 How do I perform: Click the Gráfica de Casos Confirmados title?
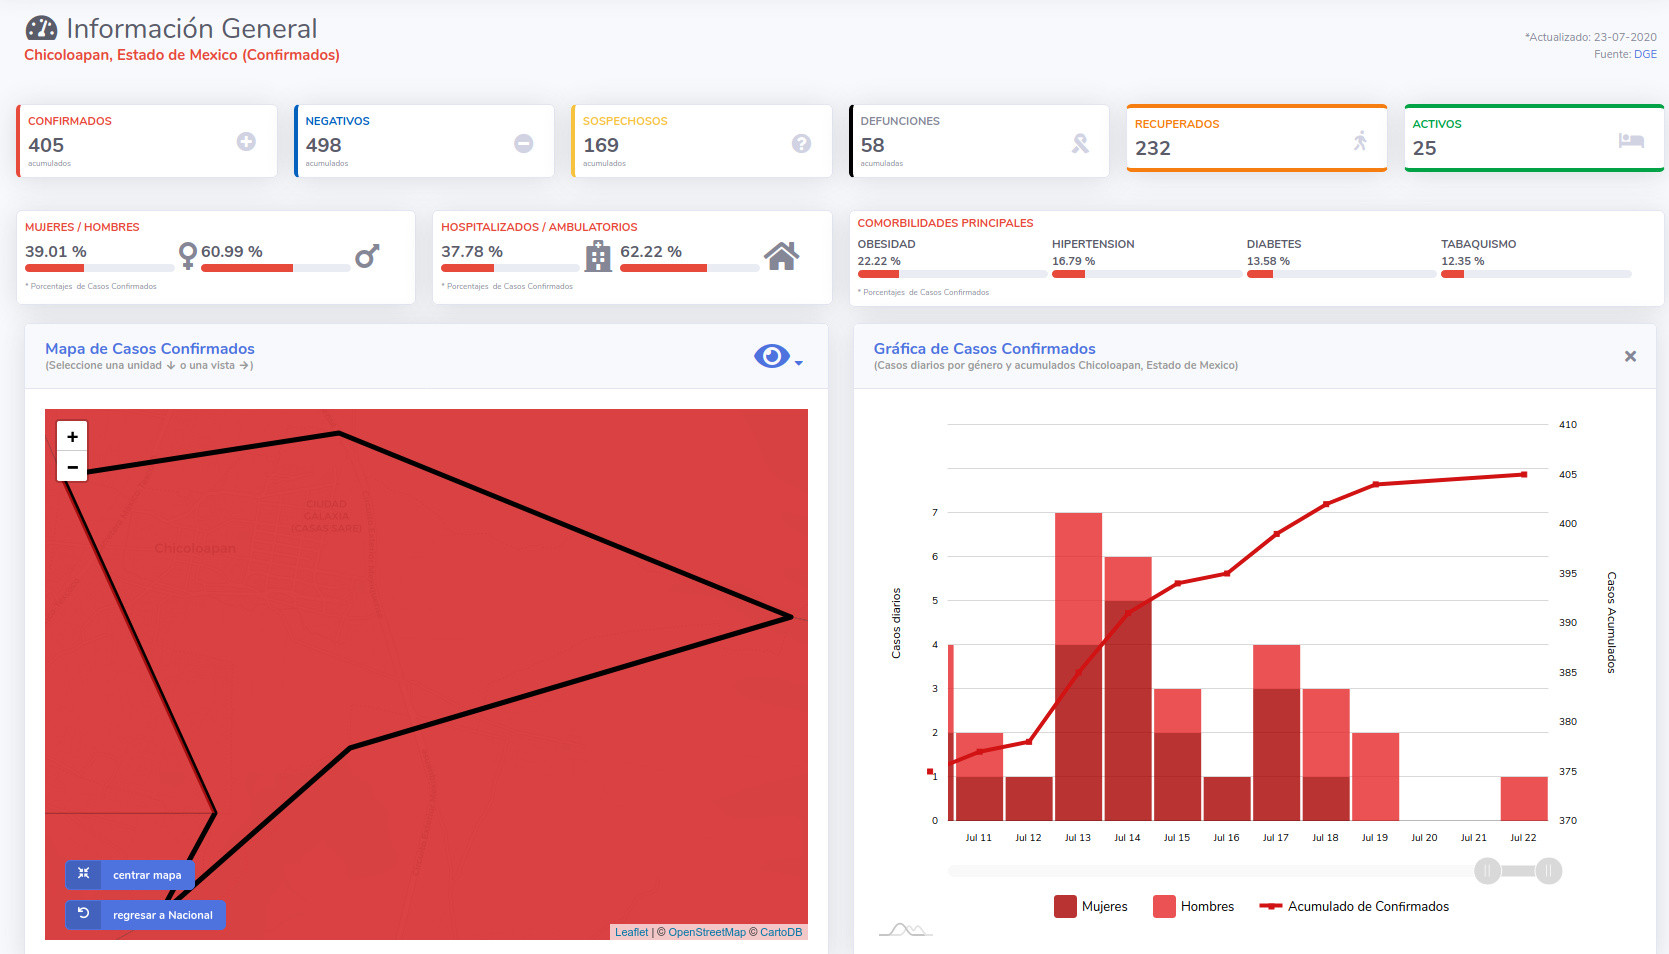[x=985, y=349]
